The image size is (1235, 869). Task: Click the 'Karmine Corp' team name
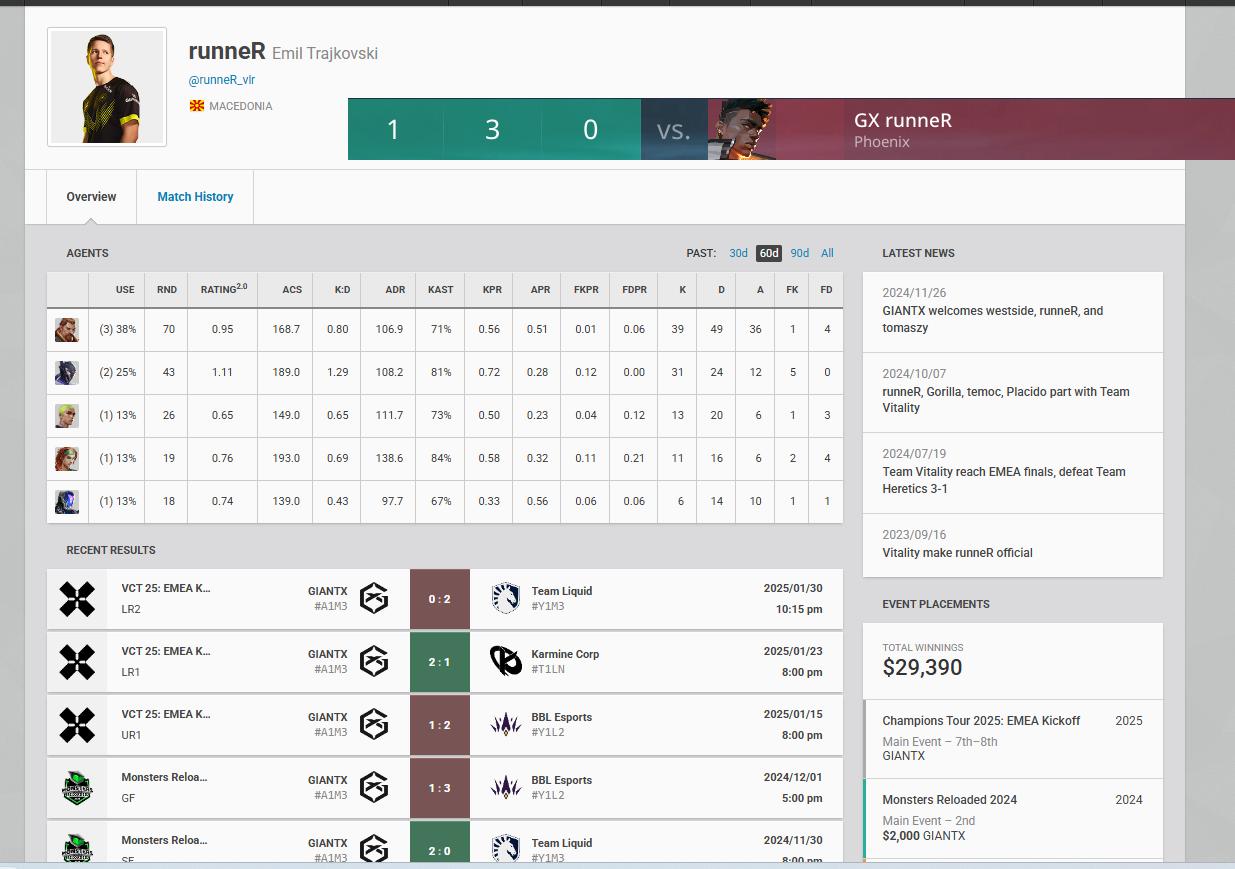565,654
